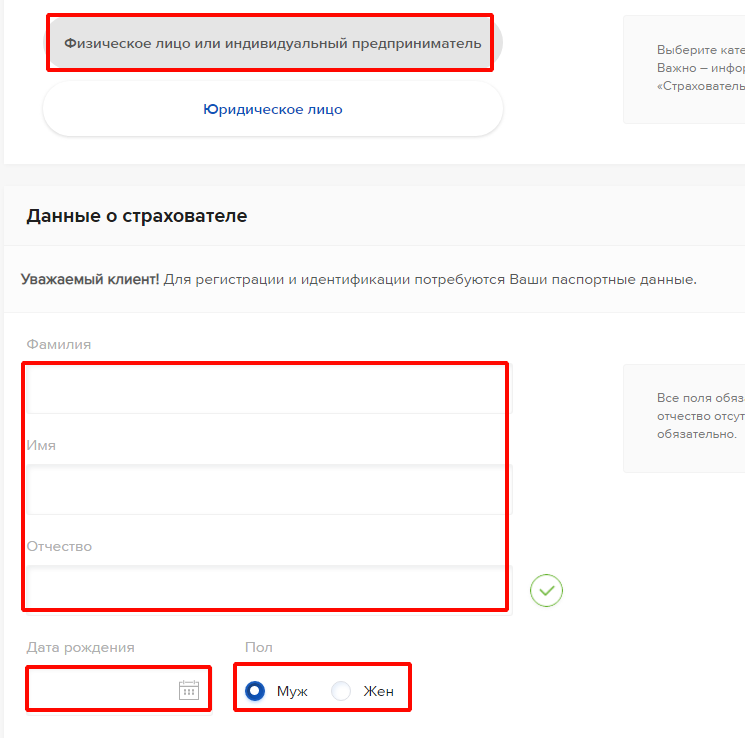Select the Муж radio circle
The width and height of the screenshot is (745, 738).
pos(255,690)
